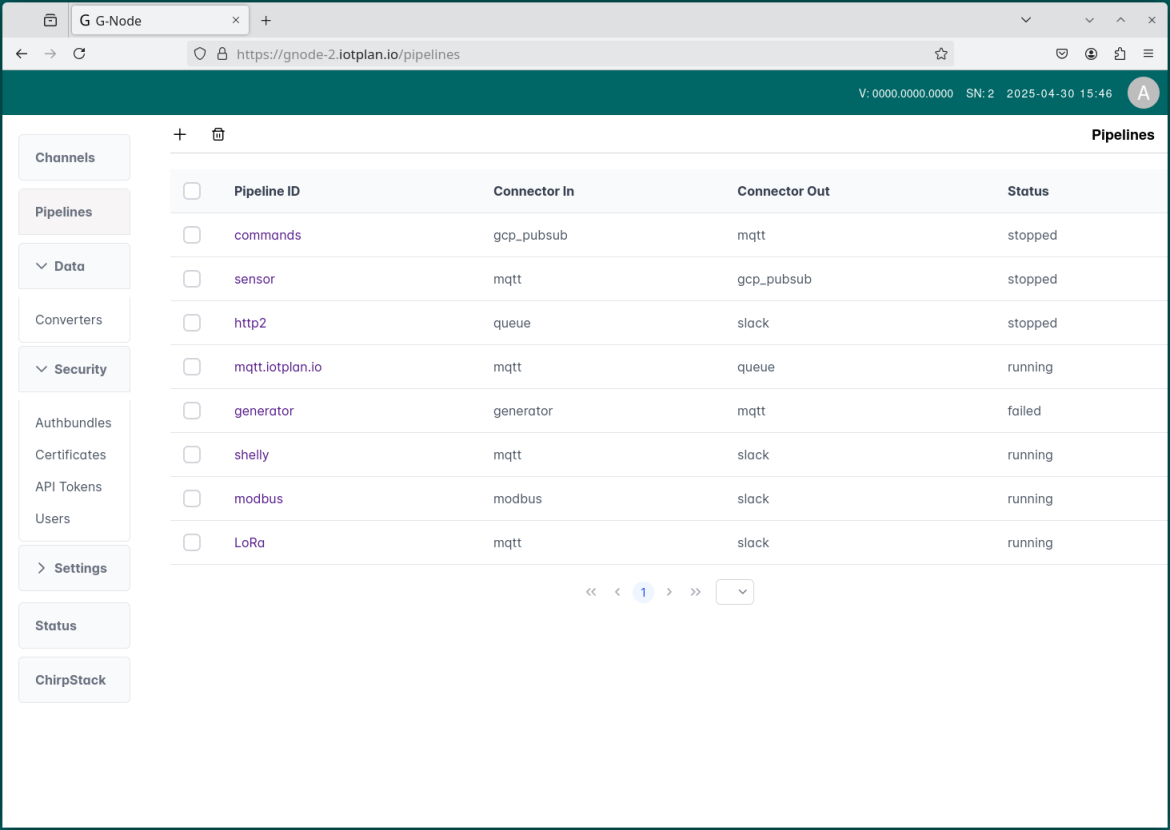The width and height of the screenshot is (1170, 830).
Task: Toggle the select-all pipelines checkbox
Action: 192,191
